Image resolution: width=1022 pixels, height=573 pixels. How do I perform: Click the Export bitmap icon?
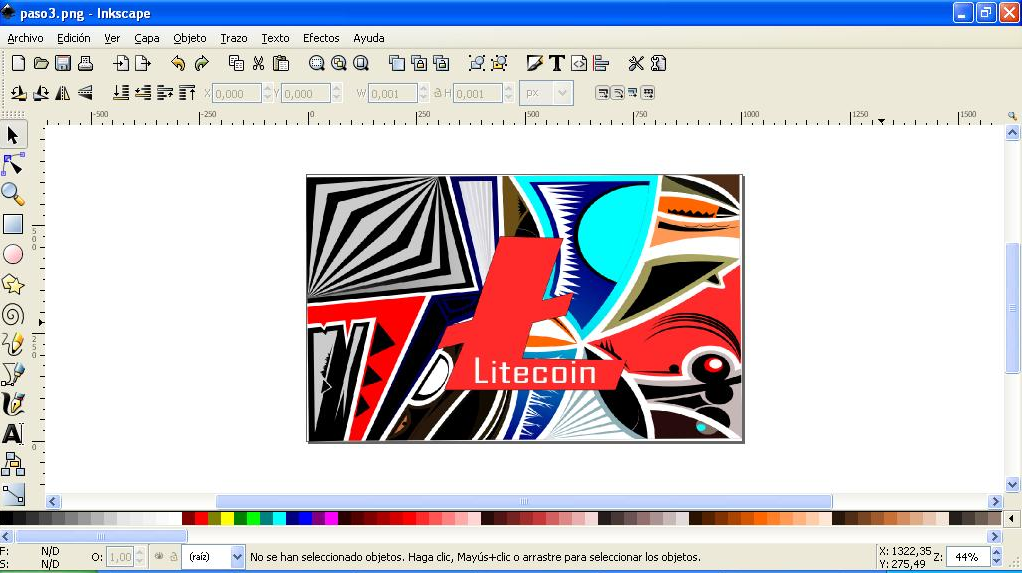click(143, 63)
